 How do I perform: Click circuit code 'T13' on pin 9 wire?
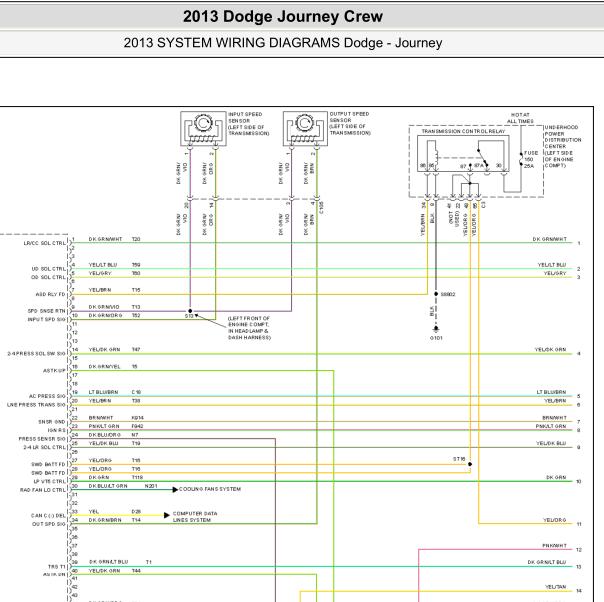[136, 307]
